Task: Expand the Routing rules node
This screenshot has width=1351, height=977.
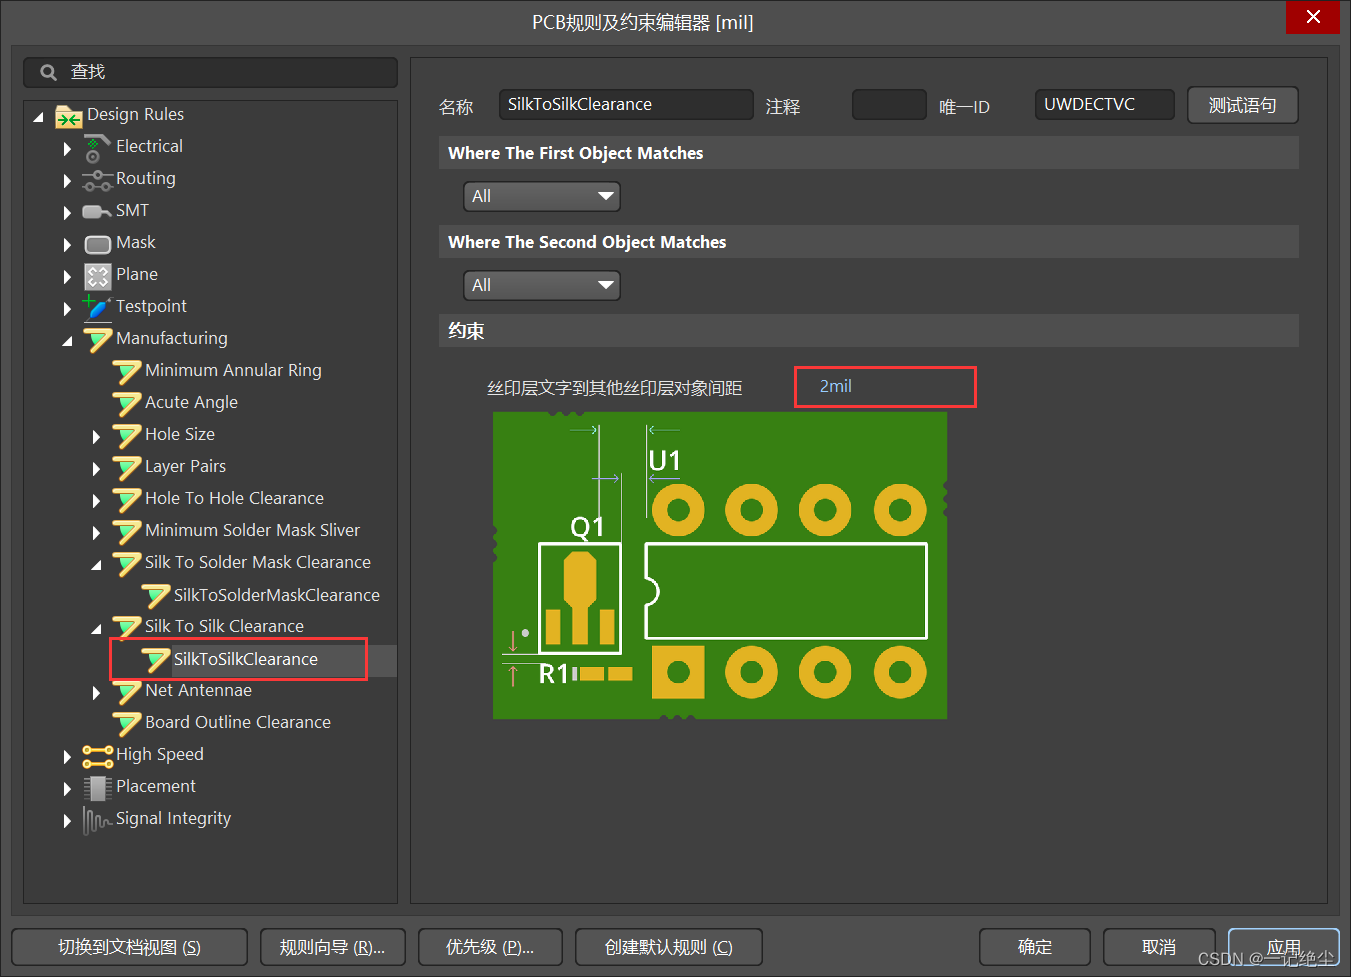Action: click(x=67, y=181)
